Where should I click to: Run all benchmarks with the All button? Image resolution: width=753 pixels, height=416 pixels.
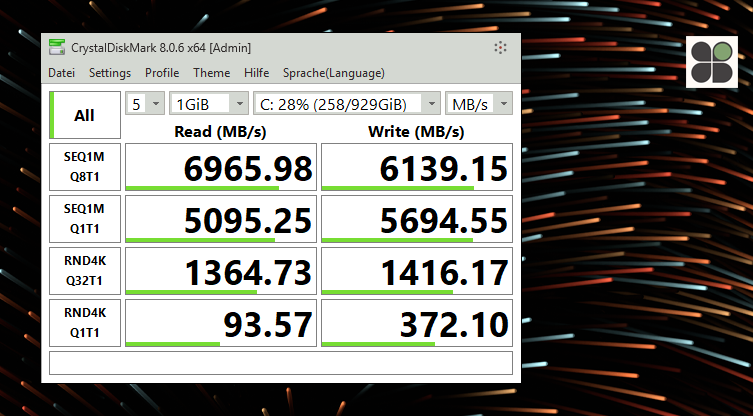85,115
